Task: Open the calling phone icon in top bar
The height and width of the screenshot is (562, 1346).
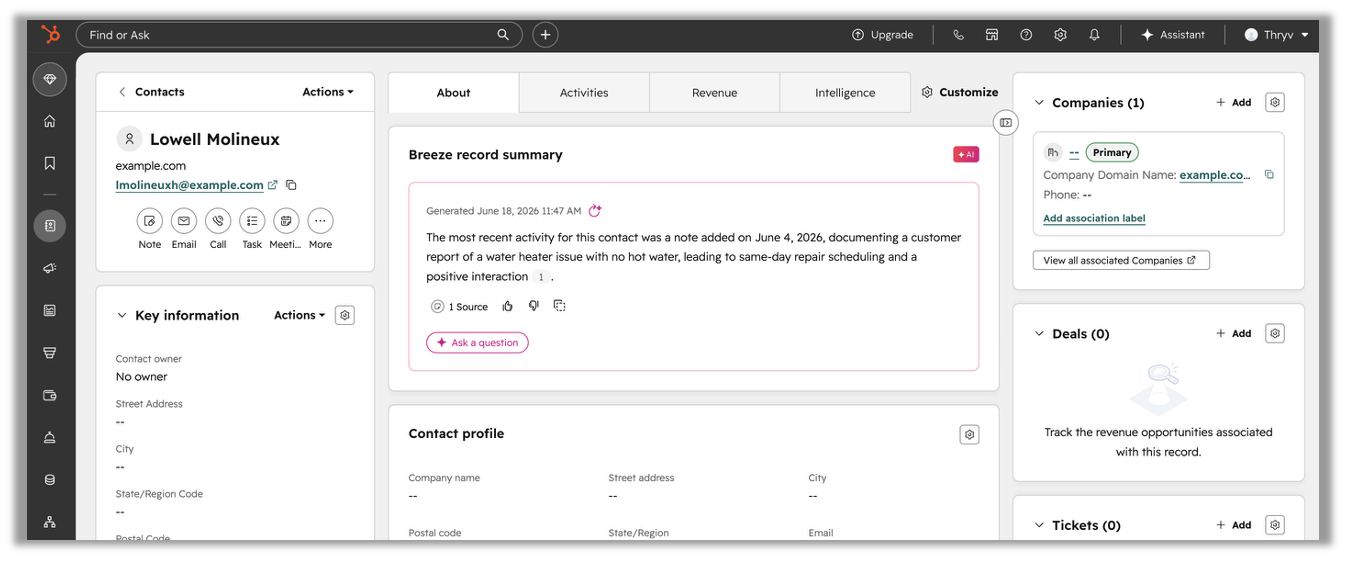Action: point(958,35)
